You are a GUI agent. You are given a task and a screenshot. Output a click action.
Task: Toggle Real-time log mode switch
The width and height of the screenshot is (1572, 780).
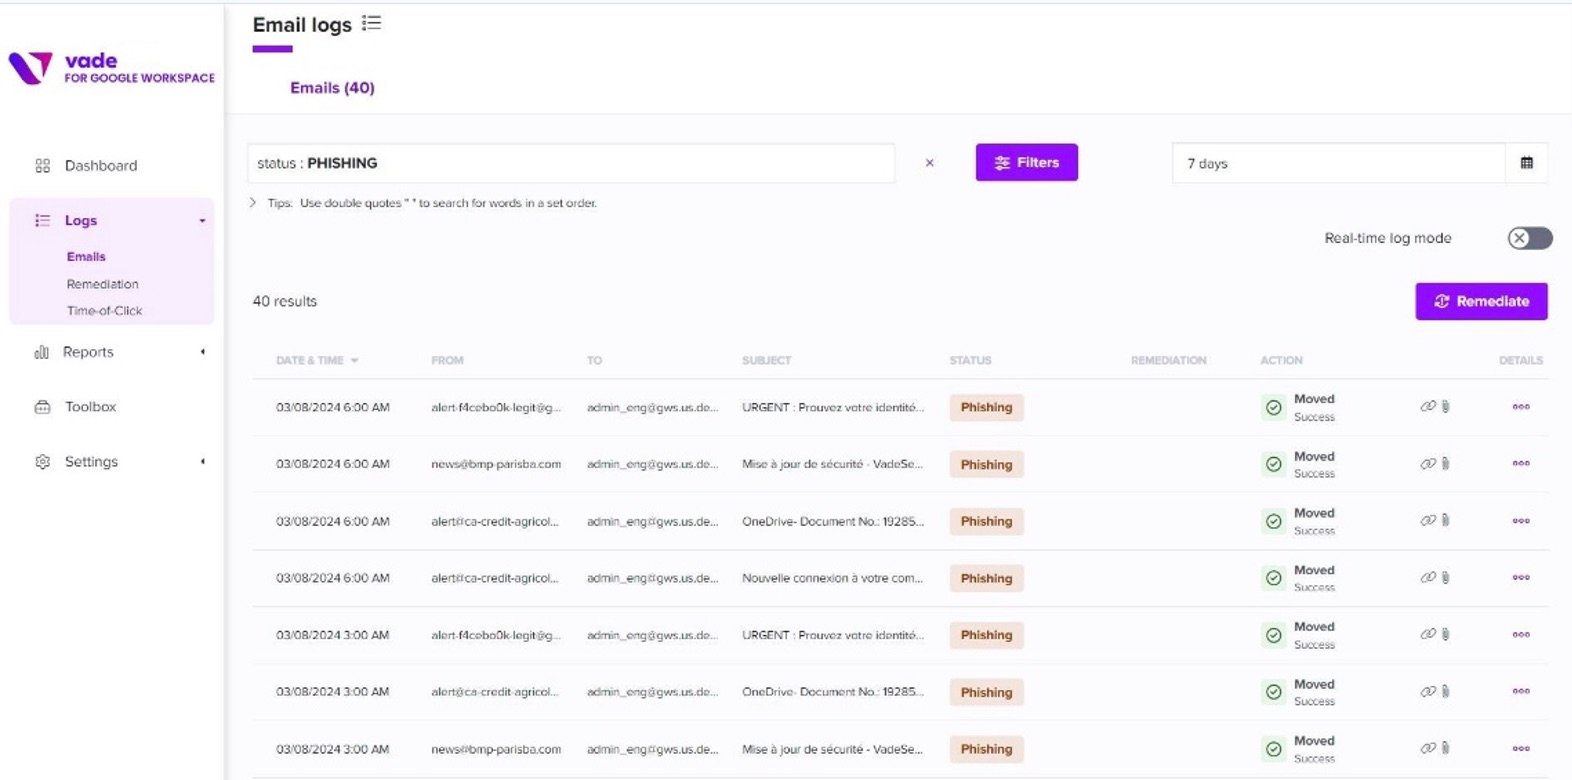coord(1530,238)
